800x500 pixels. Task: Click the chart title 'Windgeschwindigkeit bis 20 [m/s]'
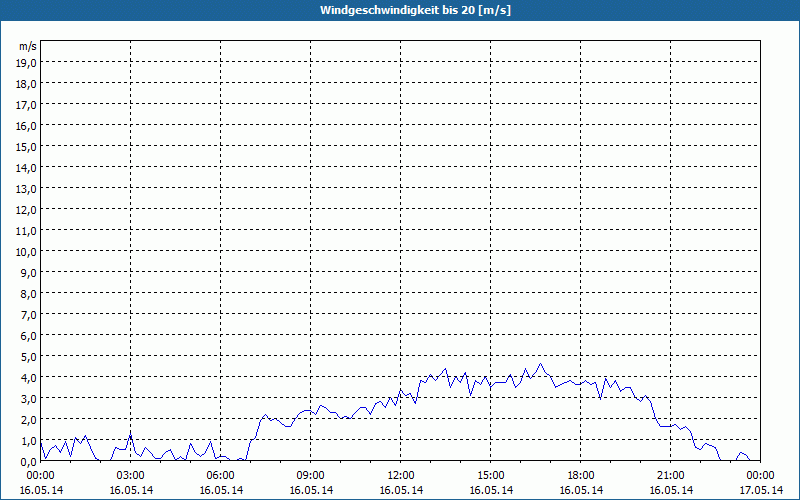point(415,10)
